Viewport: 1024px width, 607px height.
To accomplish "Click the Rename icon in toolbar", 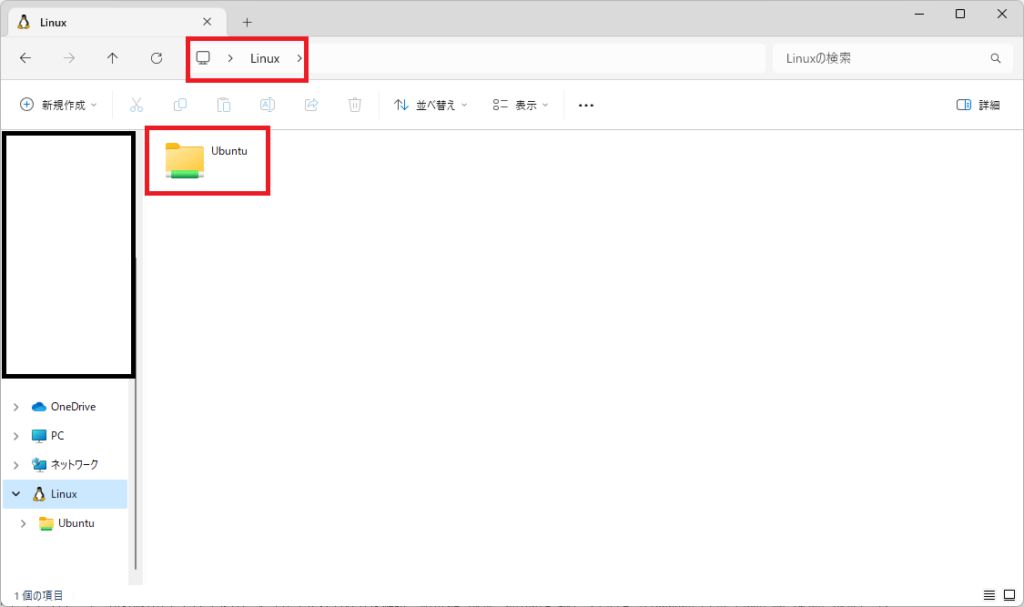I will point(267,105).
